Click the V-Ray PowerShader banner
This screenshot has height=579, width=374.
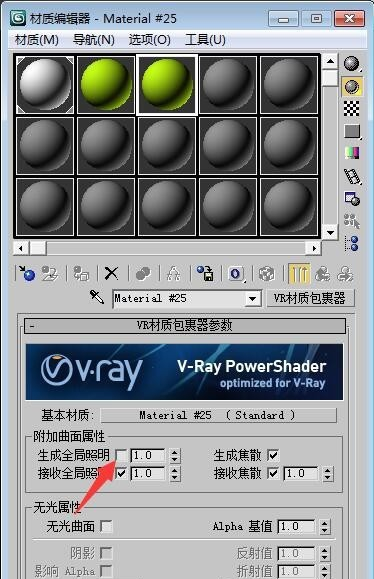tap(184, 372)
